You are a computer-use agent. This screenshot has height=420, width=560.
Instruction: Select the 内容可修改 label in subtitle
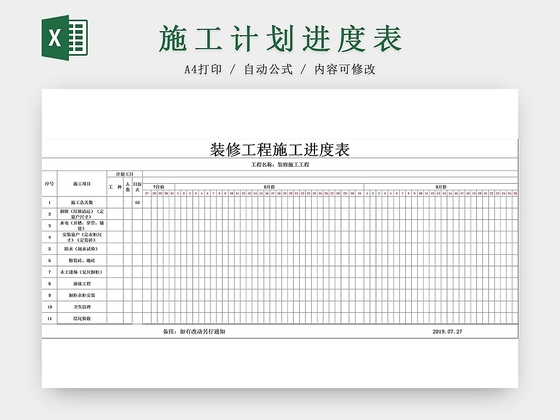point(345,69)
